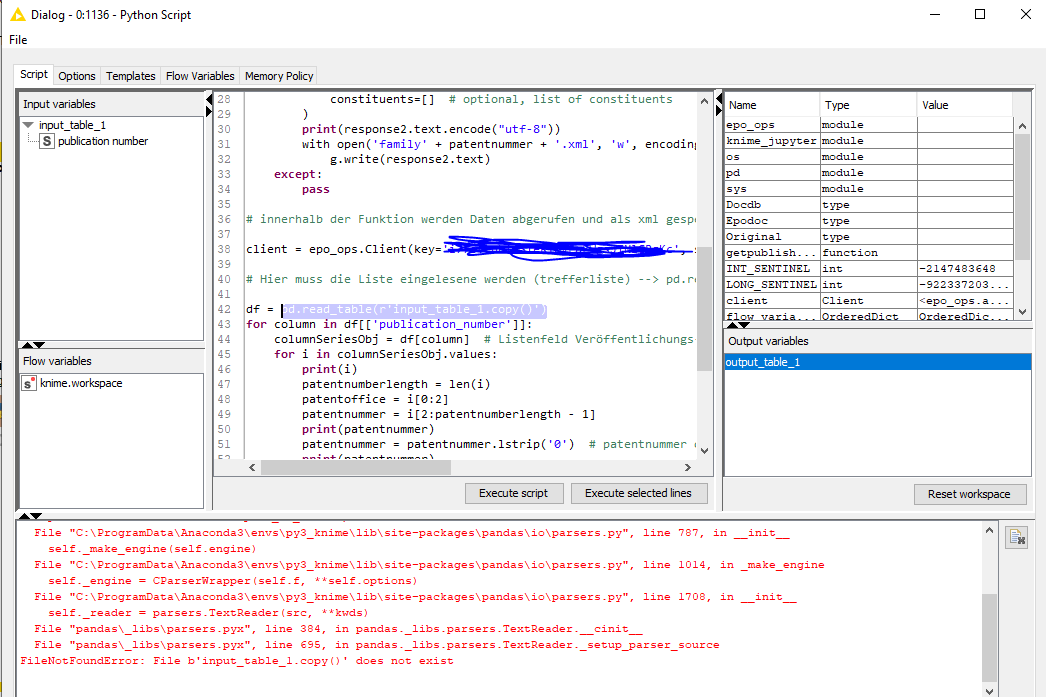Expand the input variables side panel with the right-pointing divider arrow
This screenshot has width=1046, height=697.
coord(209,111)
